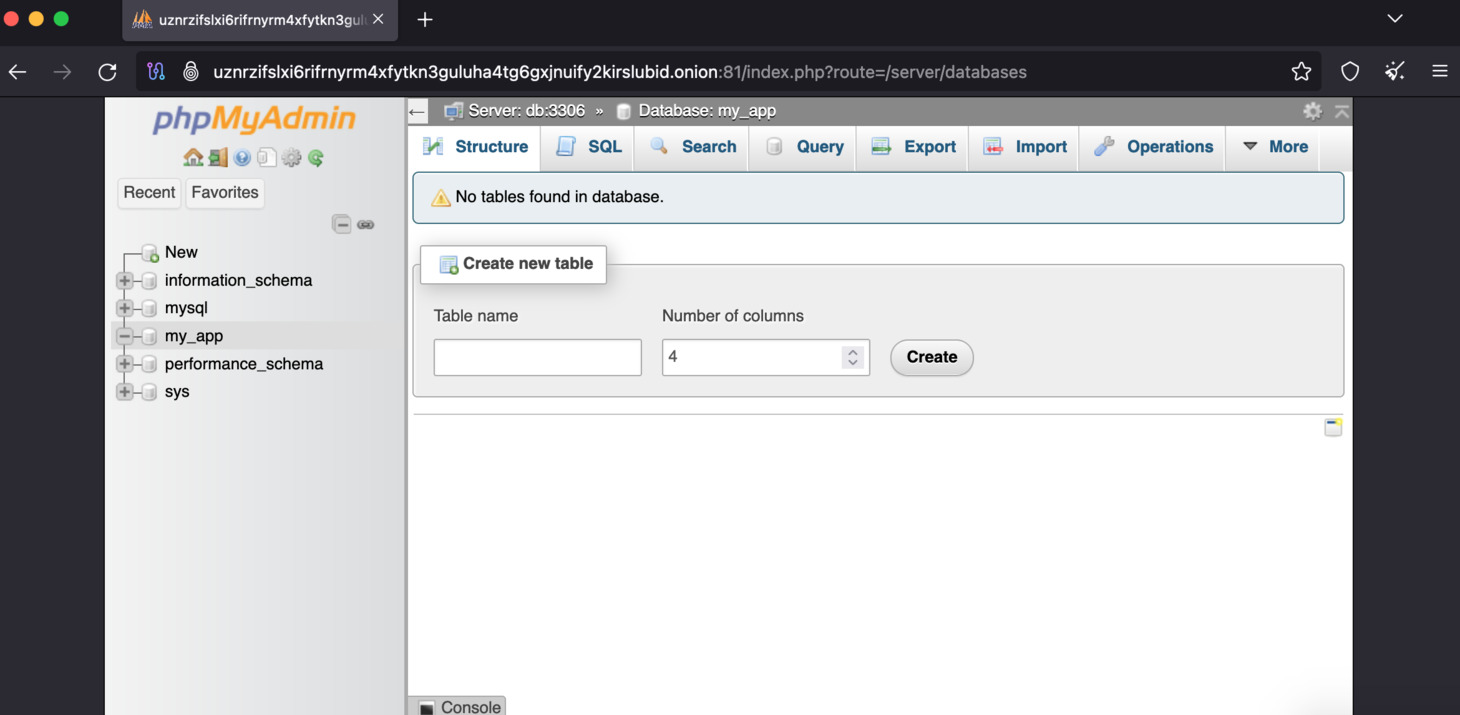
Task: Show Recent tables list
Action: (x=149, y=192)
